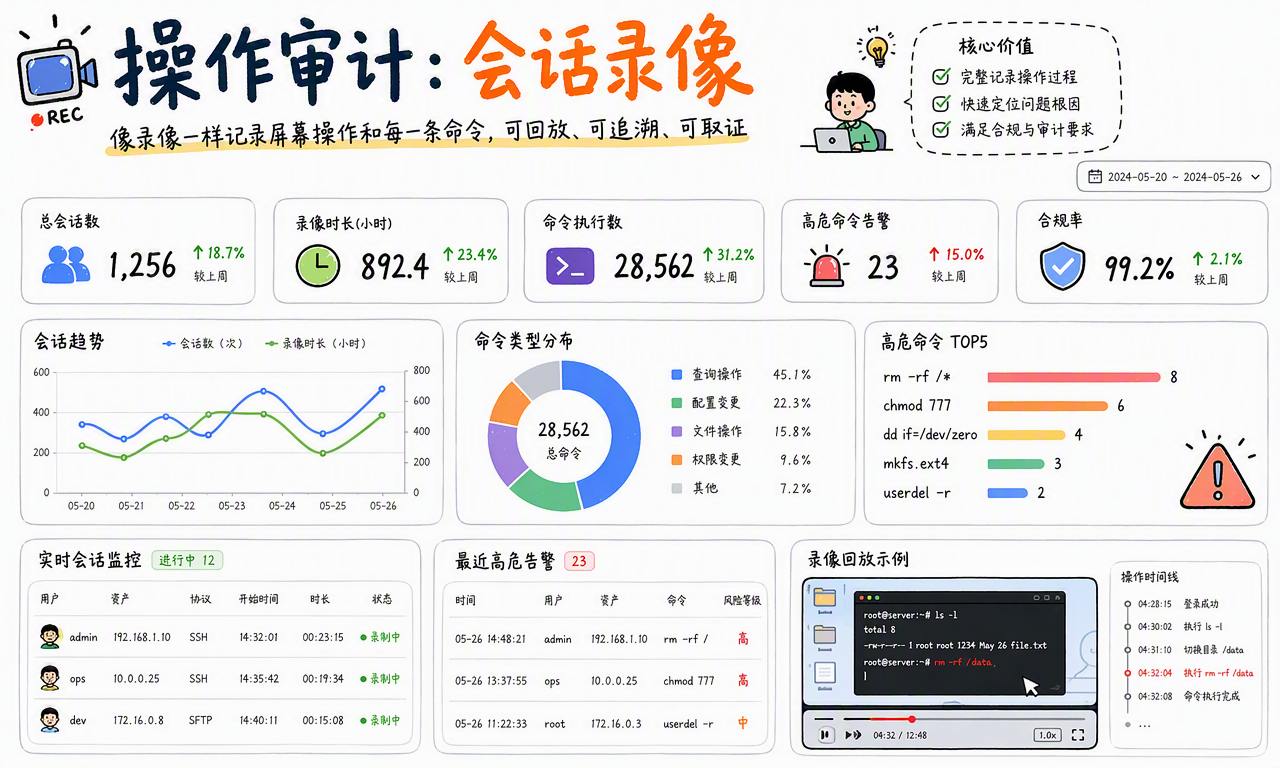Click the 中 risk level for userdel -r alert
Viewport: 1280px width, 768px height.
tap(743, 723)
